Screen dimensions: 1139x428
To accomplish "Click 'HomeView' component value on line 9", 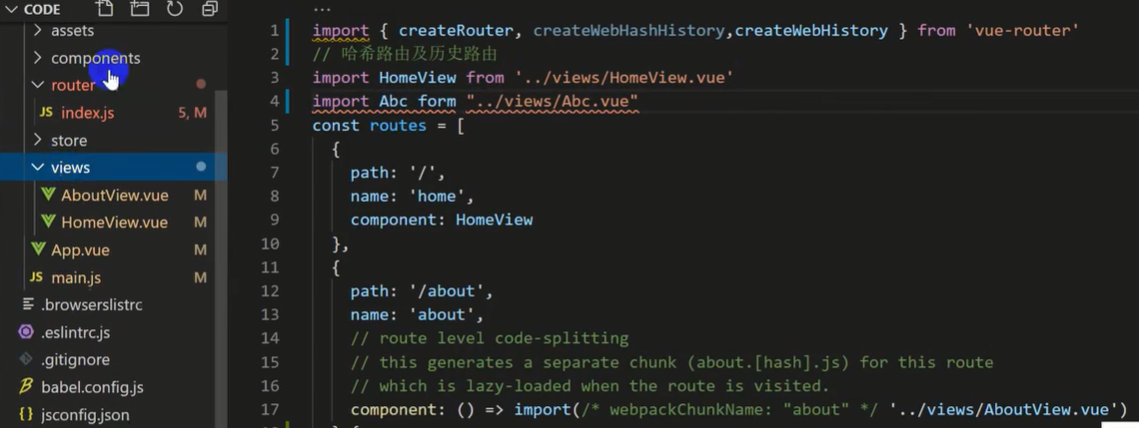I will [x=494, y=219].
